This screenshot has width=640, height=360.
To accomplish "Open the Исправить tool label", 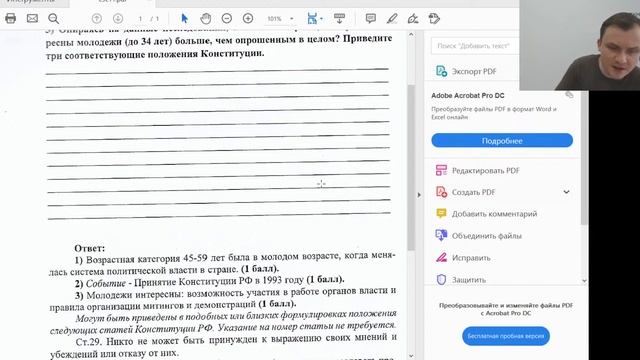I will point(471,258).
